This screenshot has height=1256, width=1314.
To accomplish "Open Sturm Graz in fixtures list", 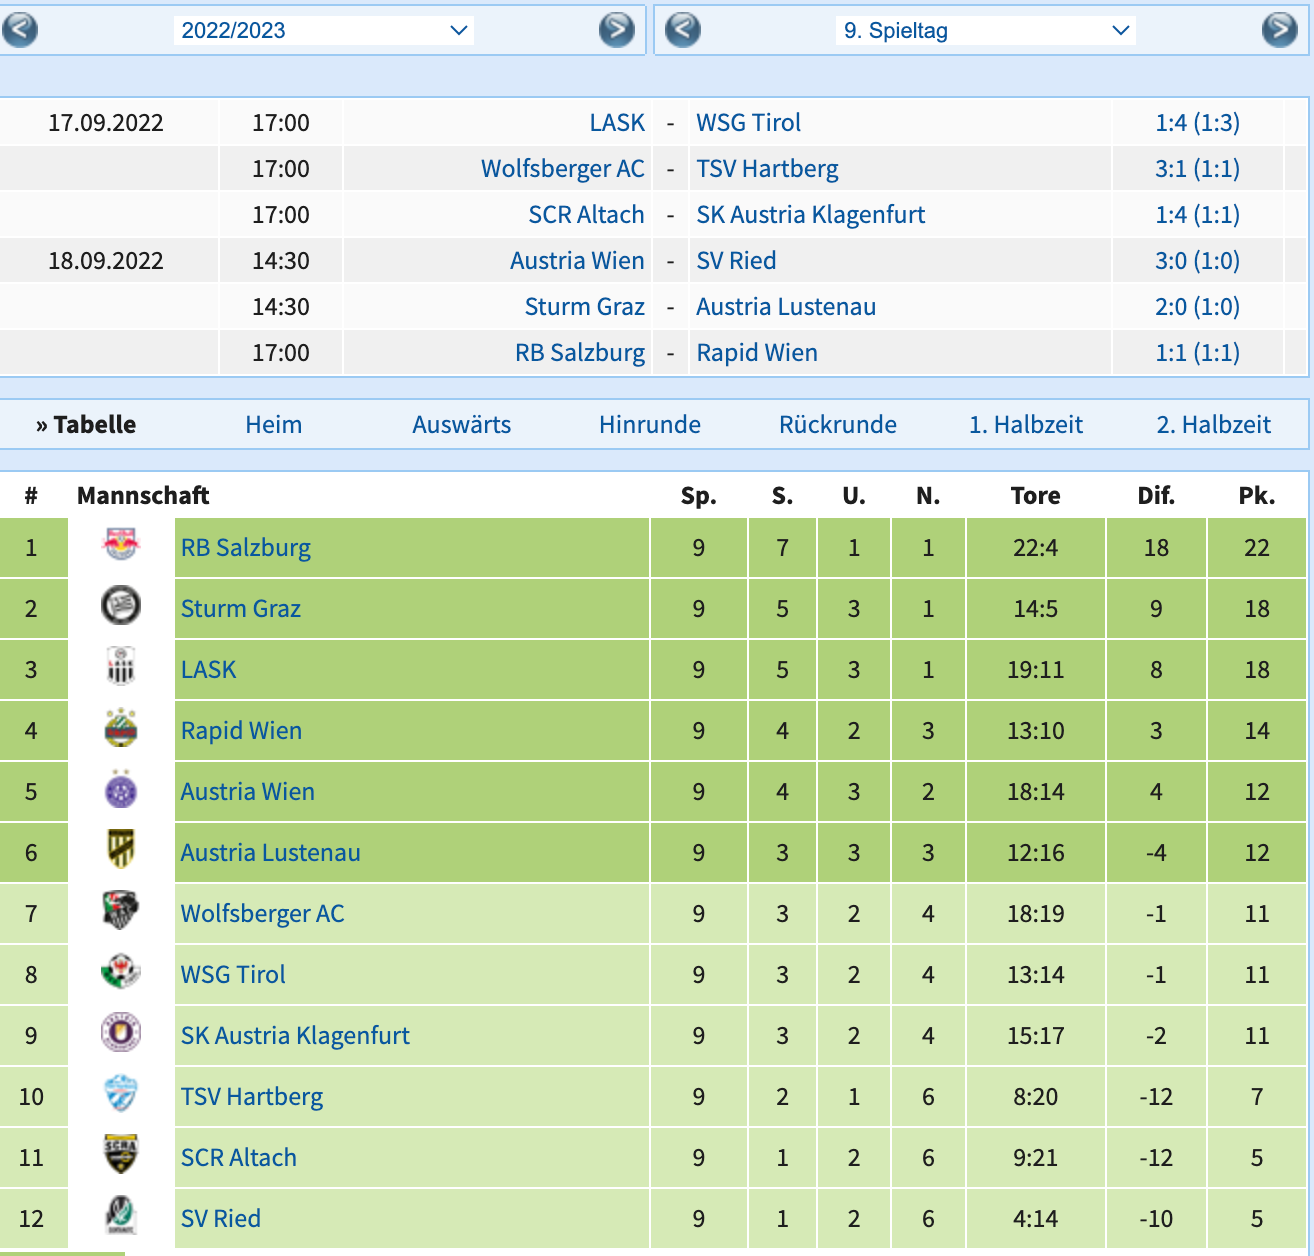I will (585, 307).
